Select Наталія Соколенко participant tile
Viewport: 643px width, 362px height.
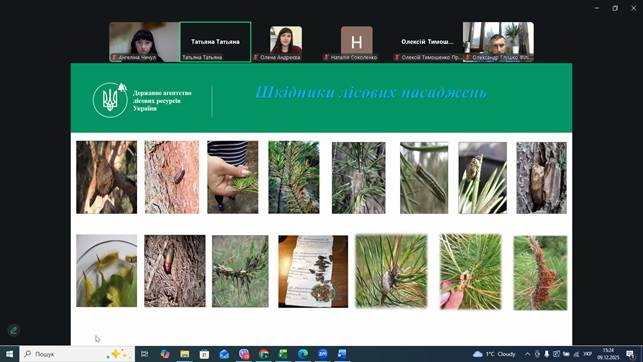356,42
